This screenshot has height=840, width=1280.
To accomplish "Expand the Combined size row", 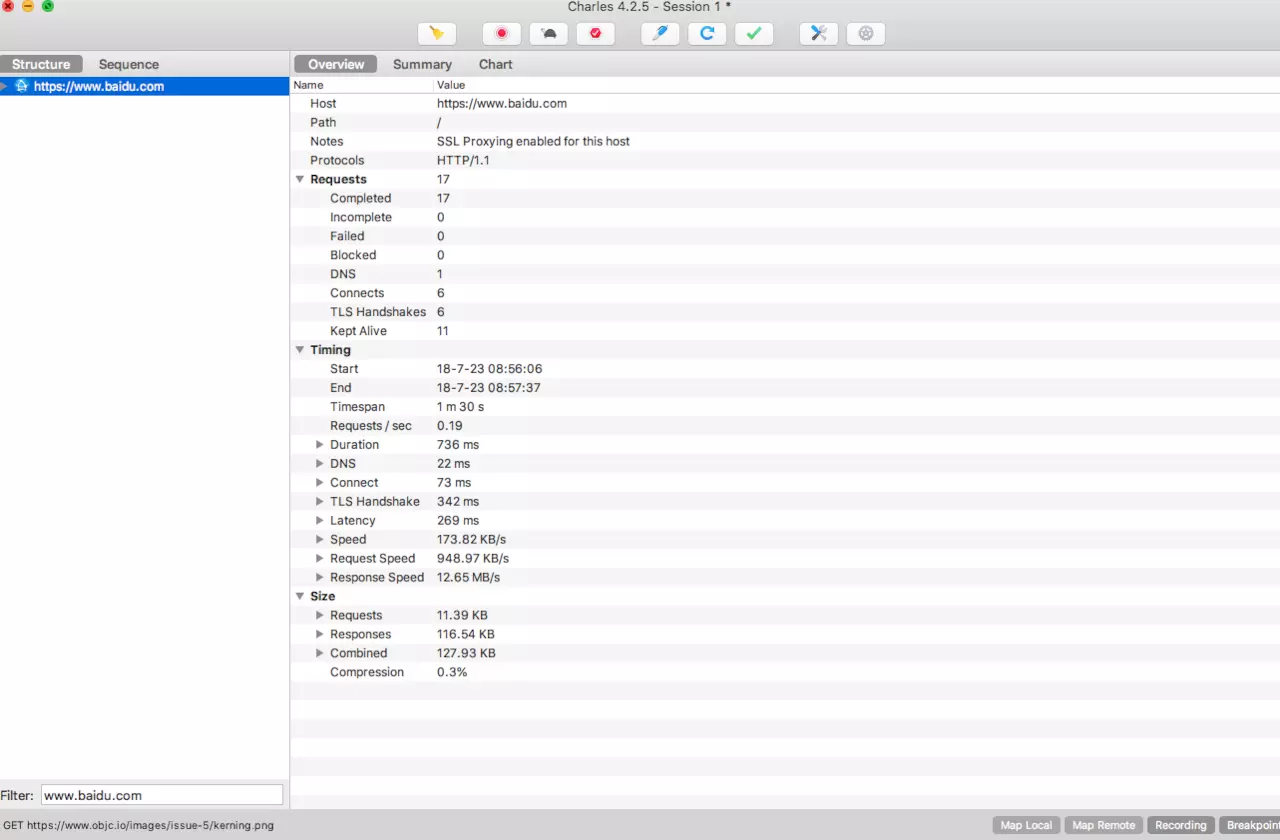I will coord(320,654).
